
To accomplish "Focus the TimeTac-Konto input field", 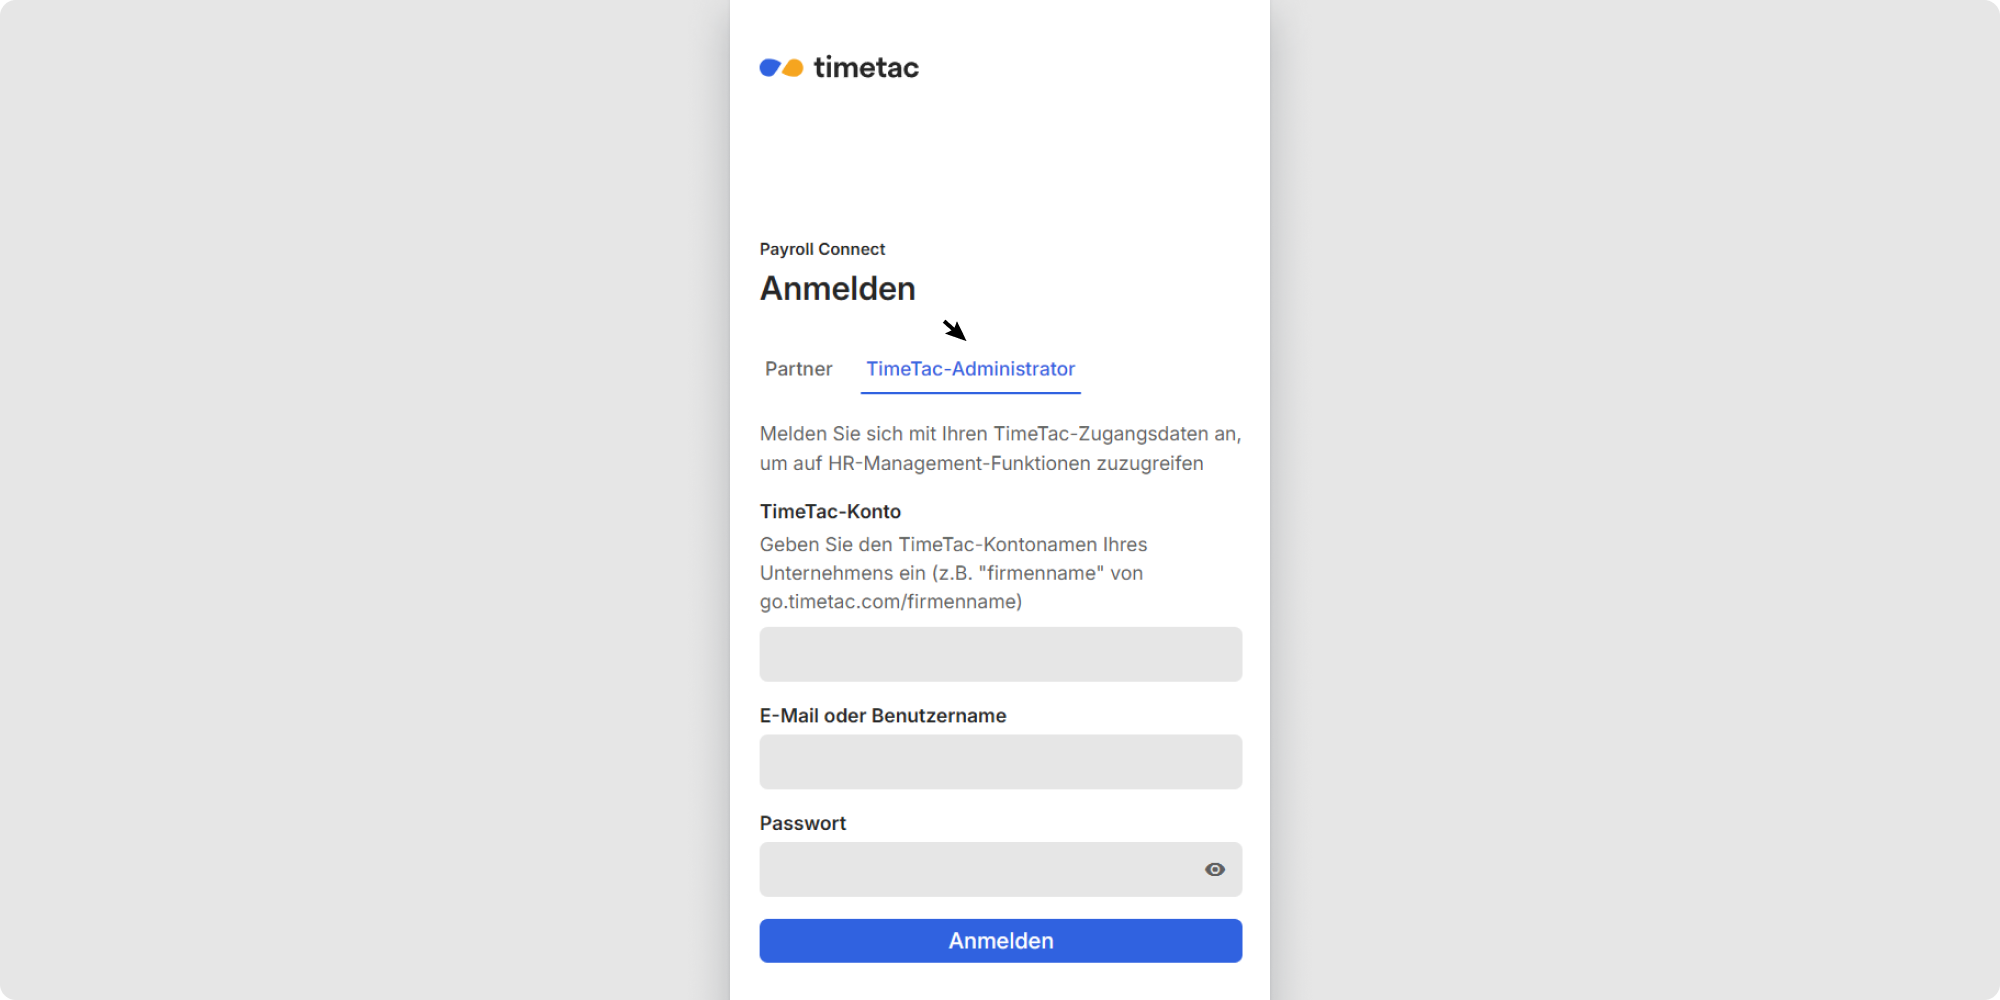I will click(1000, 654).
